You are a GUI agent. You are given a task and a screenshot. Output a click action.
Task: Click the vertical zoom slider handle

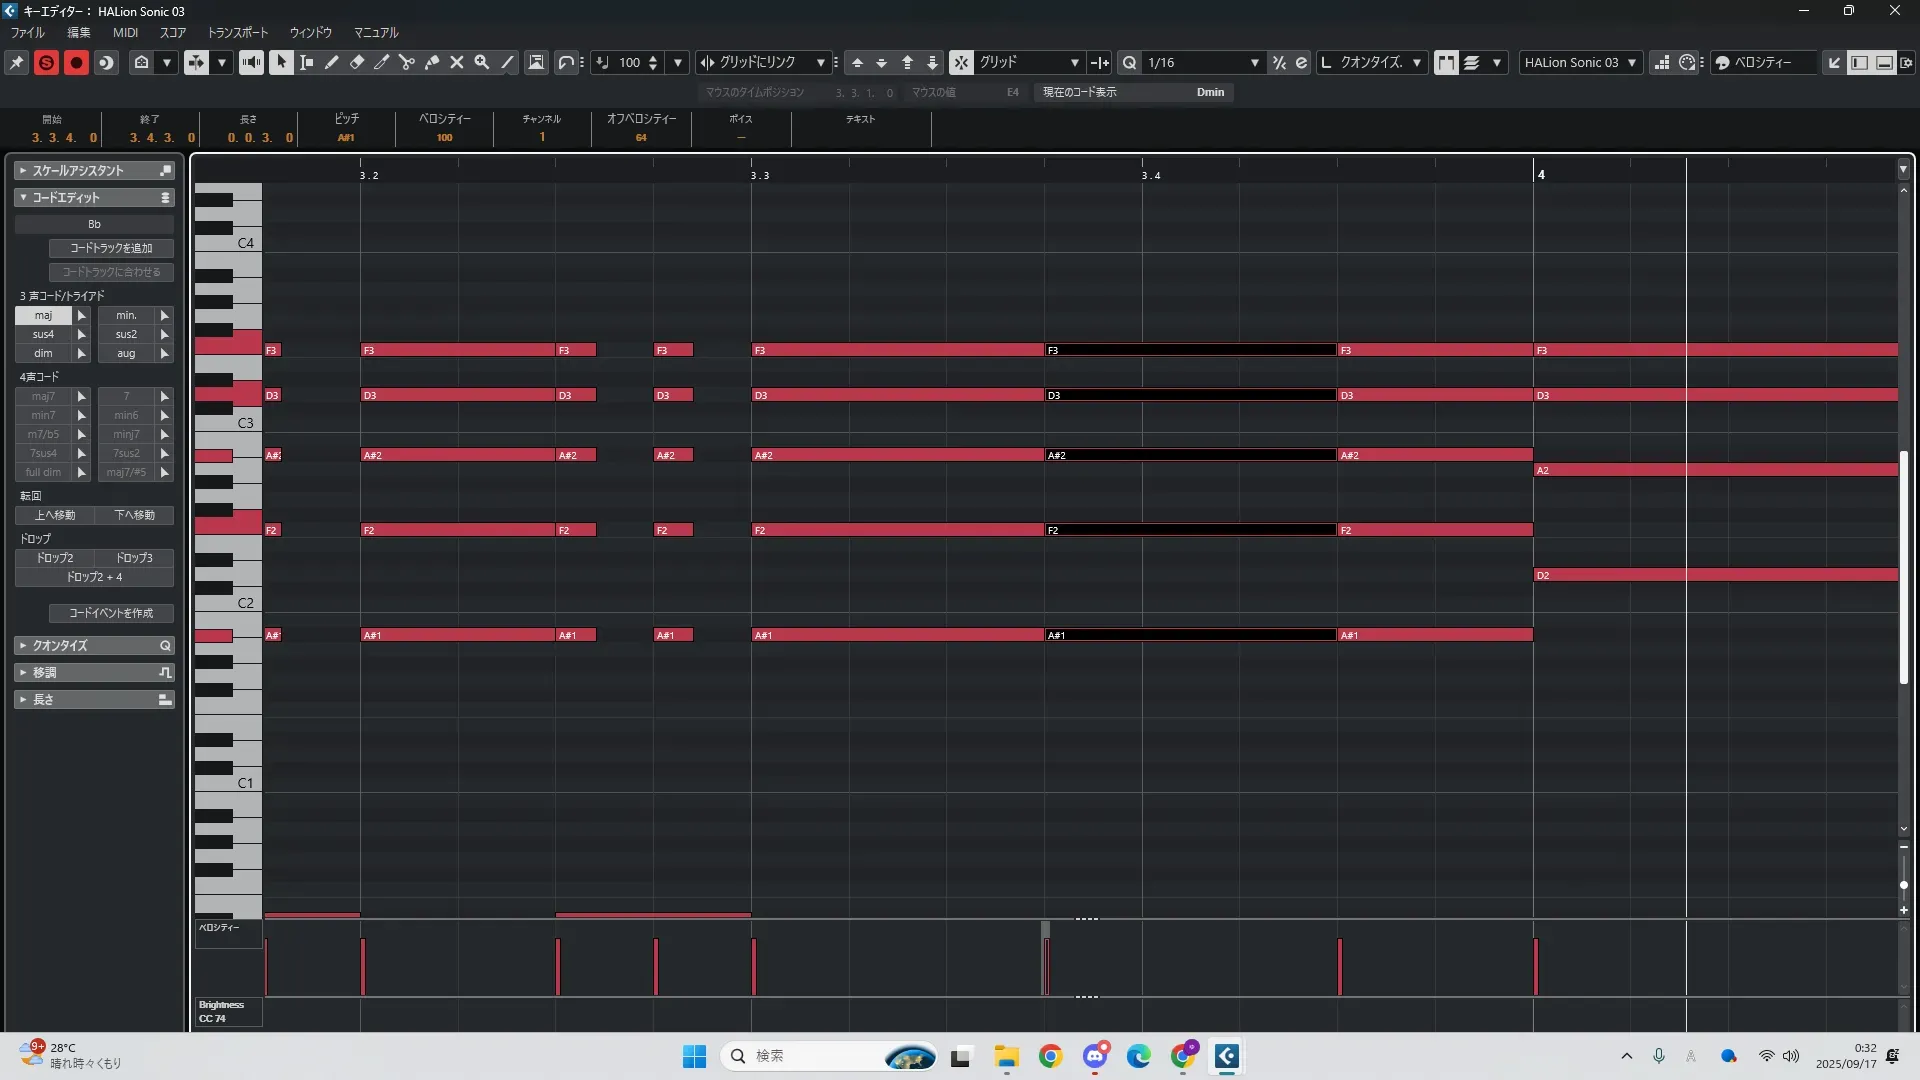[1903, 885]
